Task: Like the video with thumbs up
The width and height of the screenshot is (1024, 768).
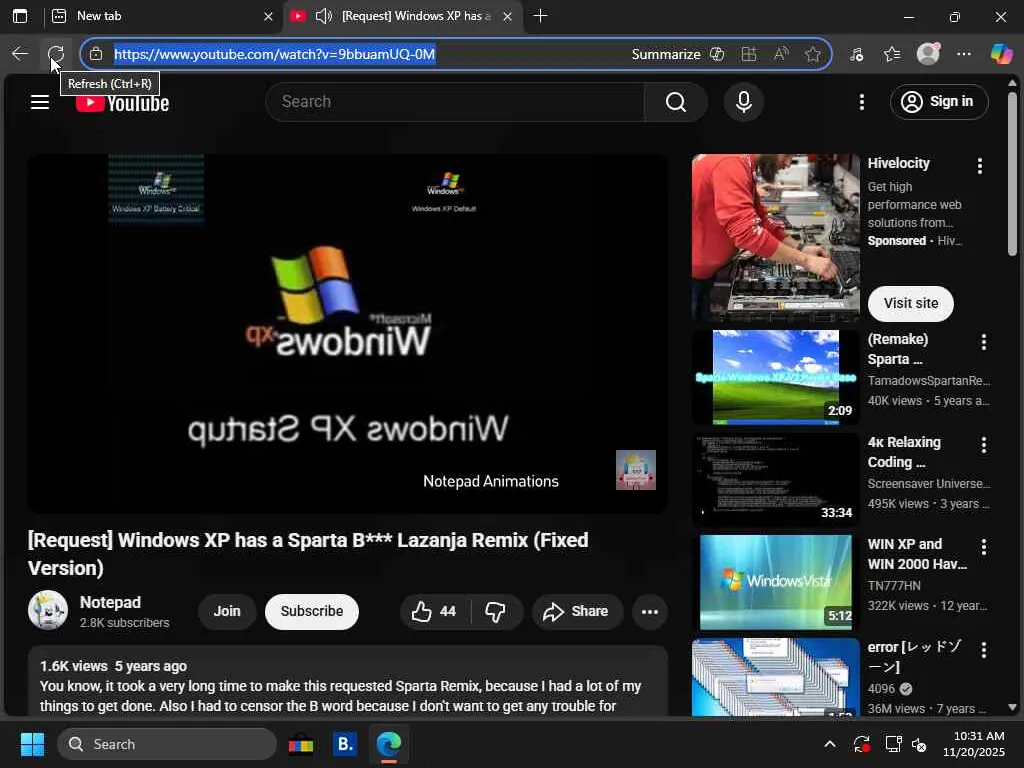Action: tap(434, 611)
